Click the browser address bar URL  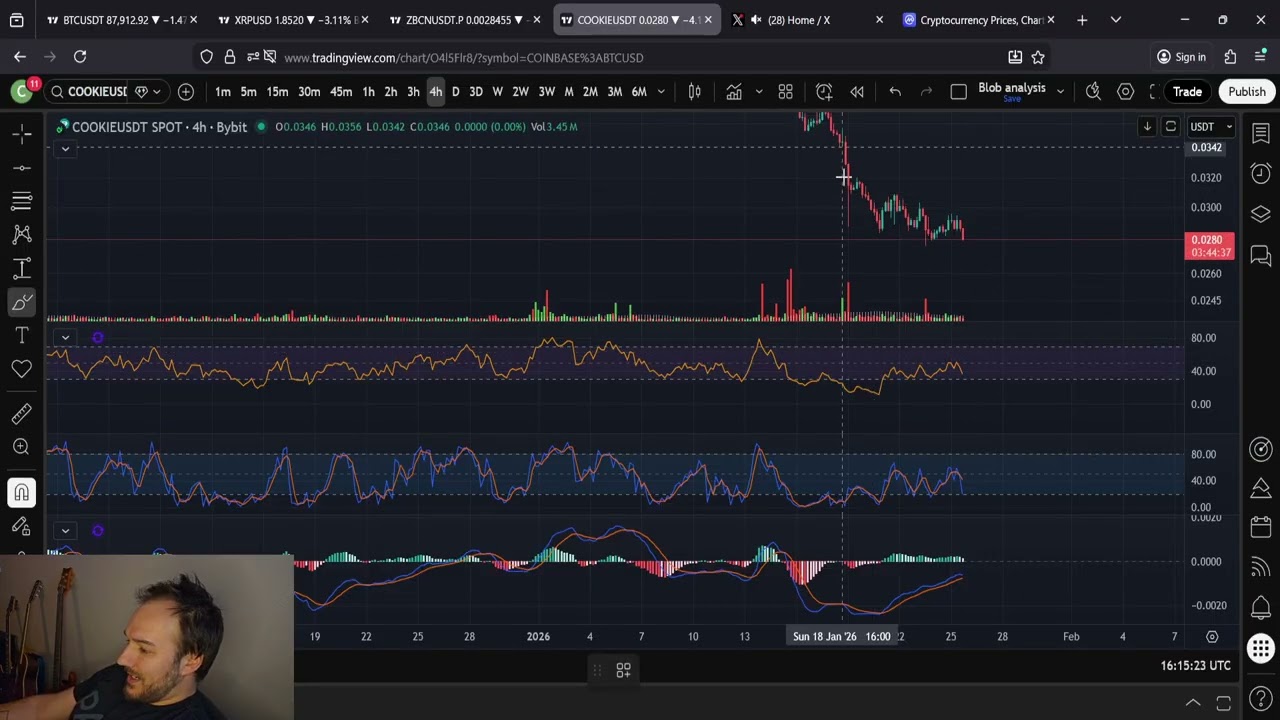pyautogui.click(x=464, y=58)
